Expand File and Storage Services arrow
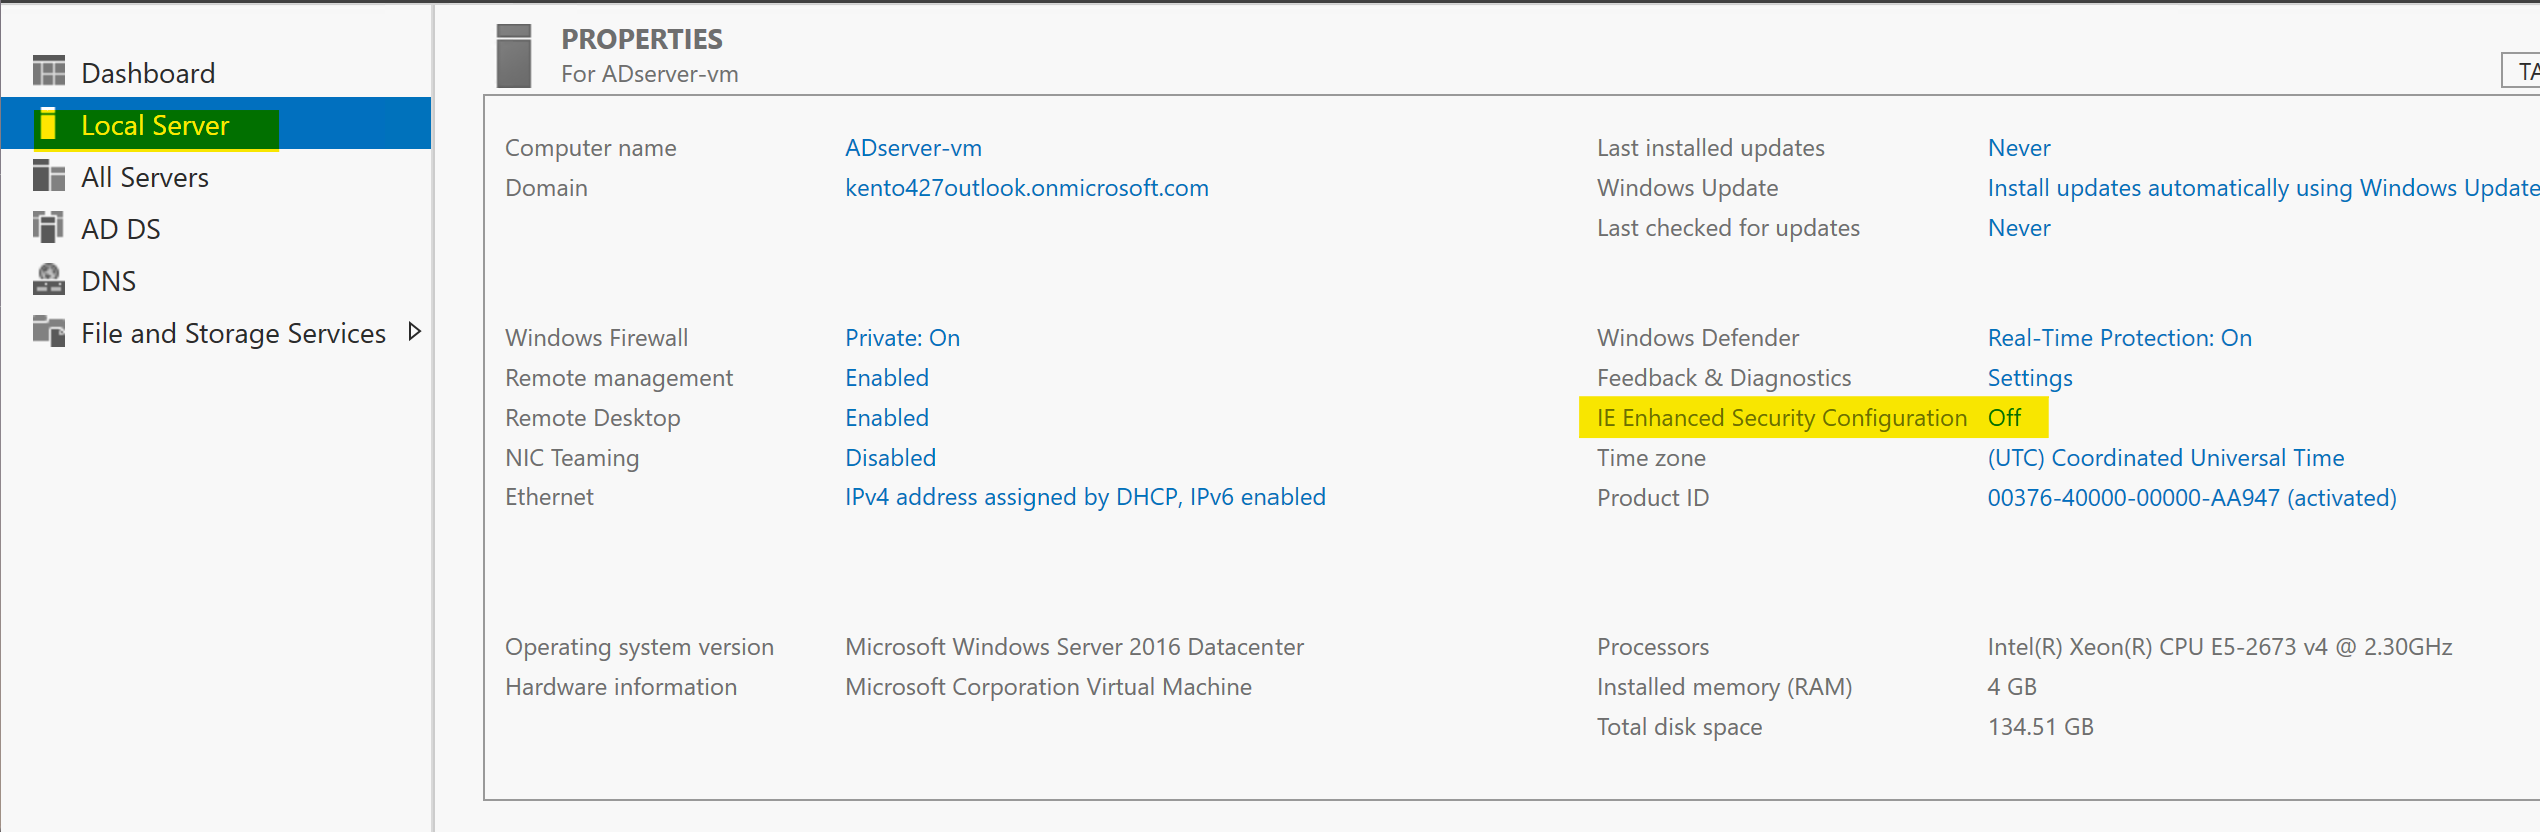The height and width of the screenshot is (832, 2540). click(414, 331)
